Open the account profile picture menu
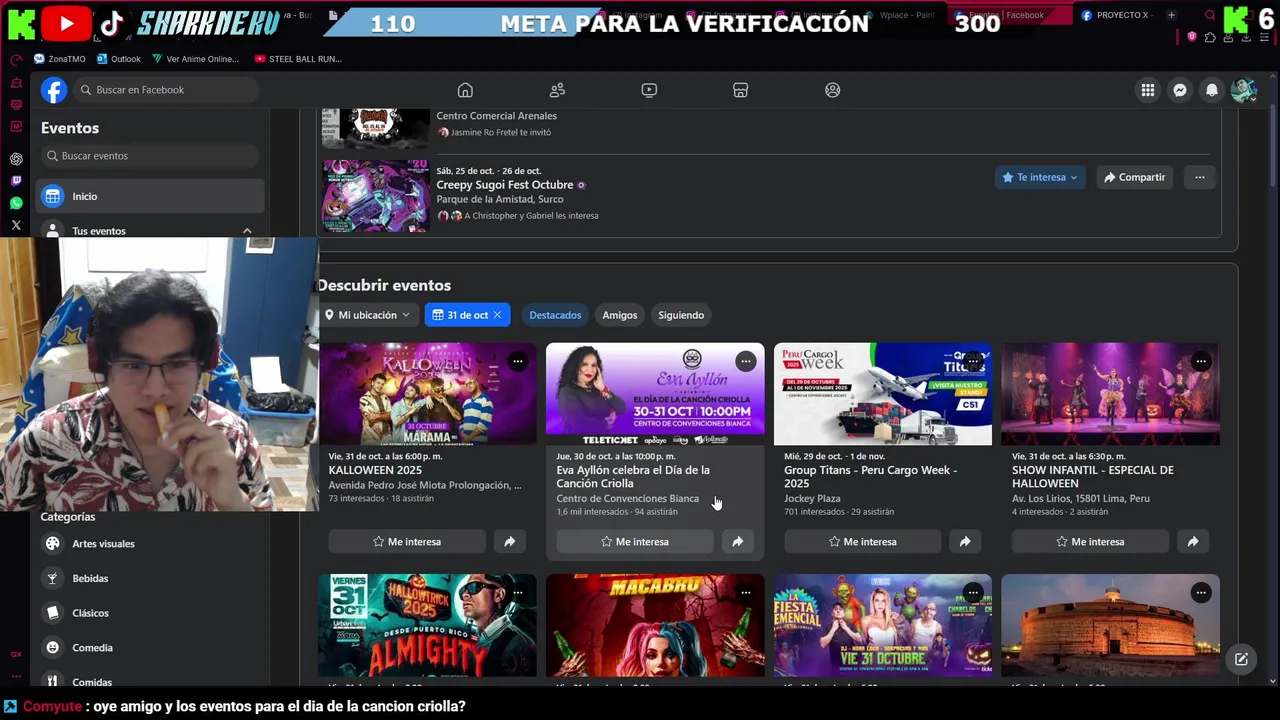Screen dimensions: 1280x720 1244,90
